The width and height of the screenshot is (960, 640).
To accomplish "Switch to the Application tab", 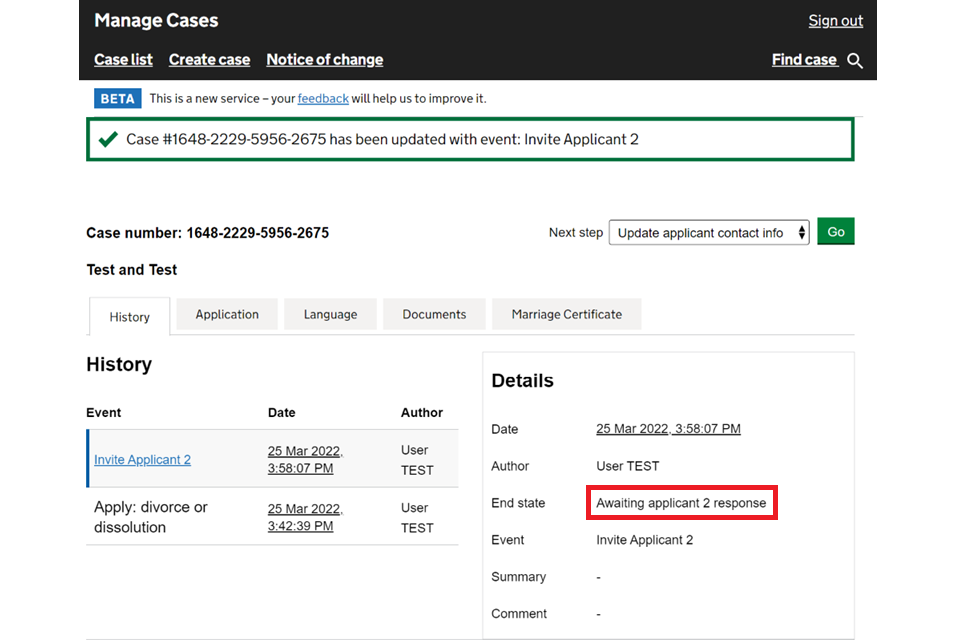I will point(227,314).
